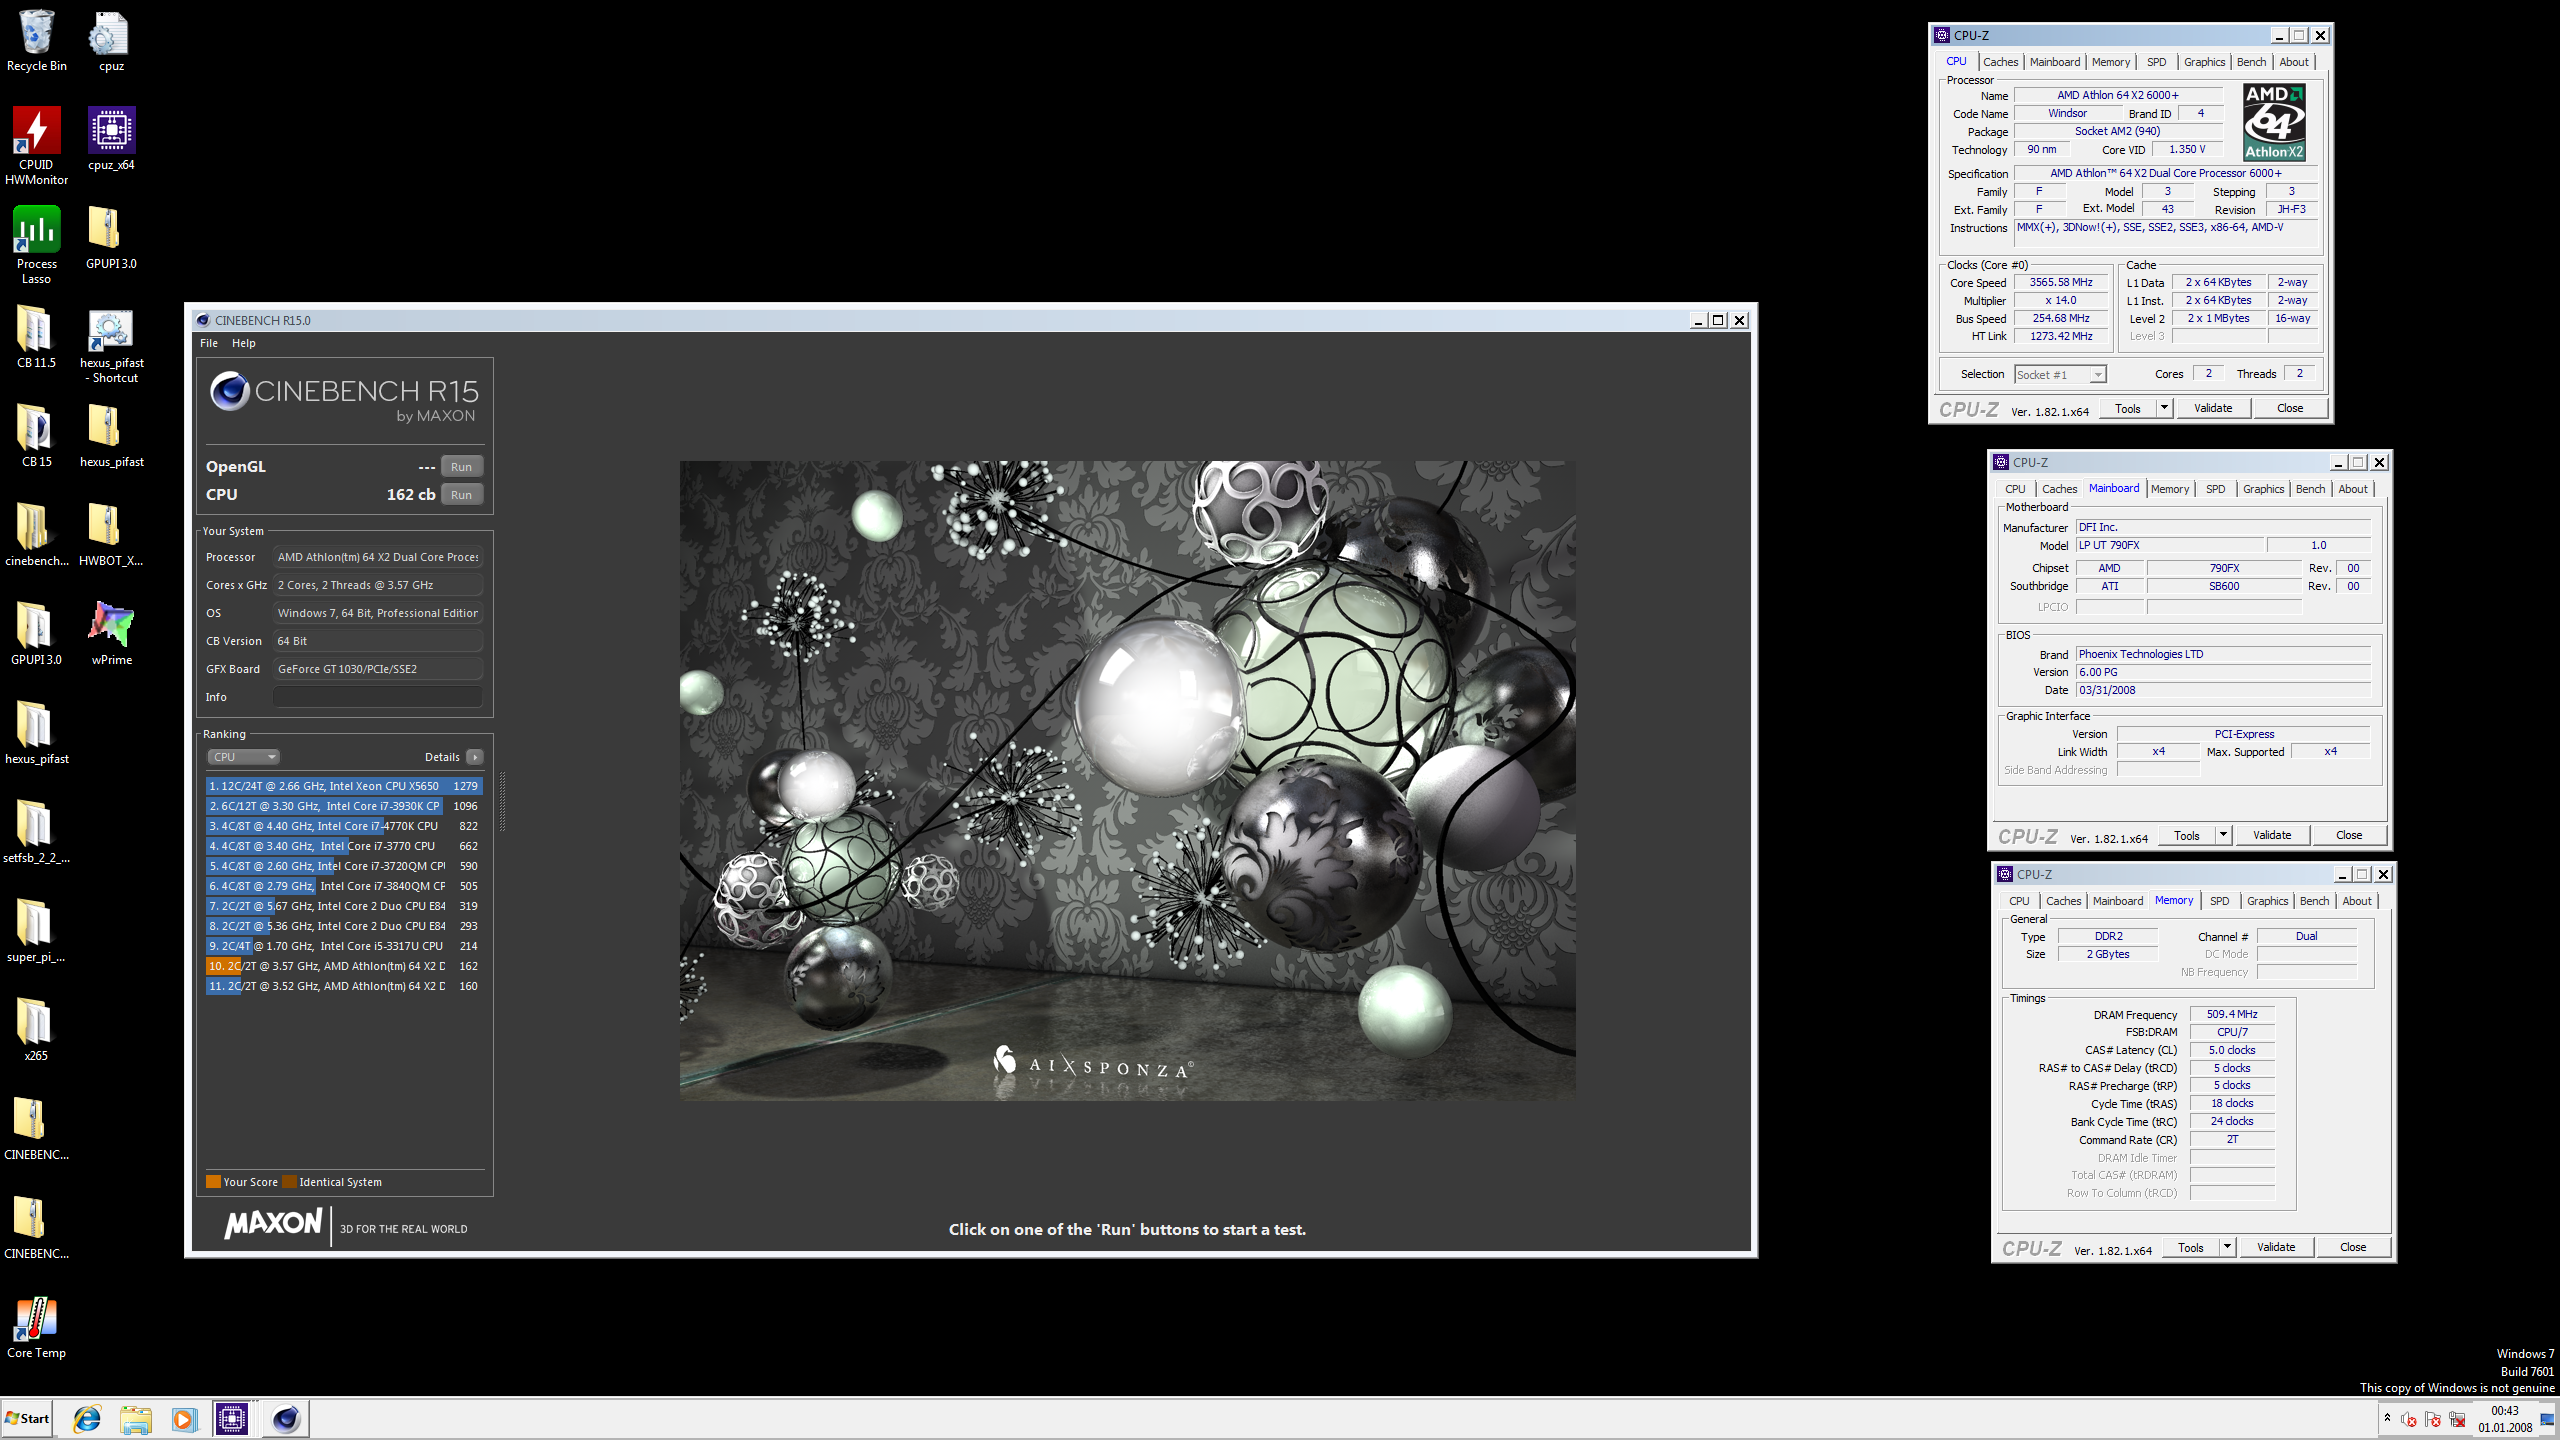Select ranking row Core i7-4770K
Viewport: 2560px width, 1440px height.
pyautogui.click(x=344, y=826)
